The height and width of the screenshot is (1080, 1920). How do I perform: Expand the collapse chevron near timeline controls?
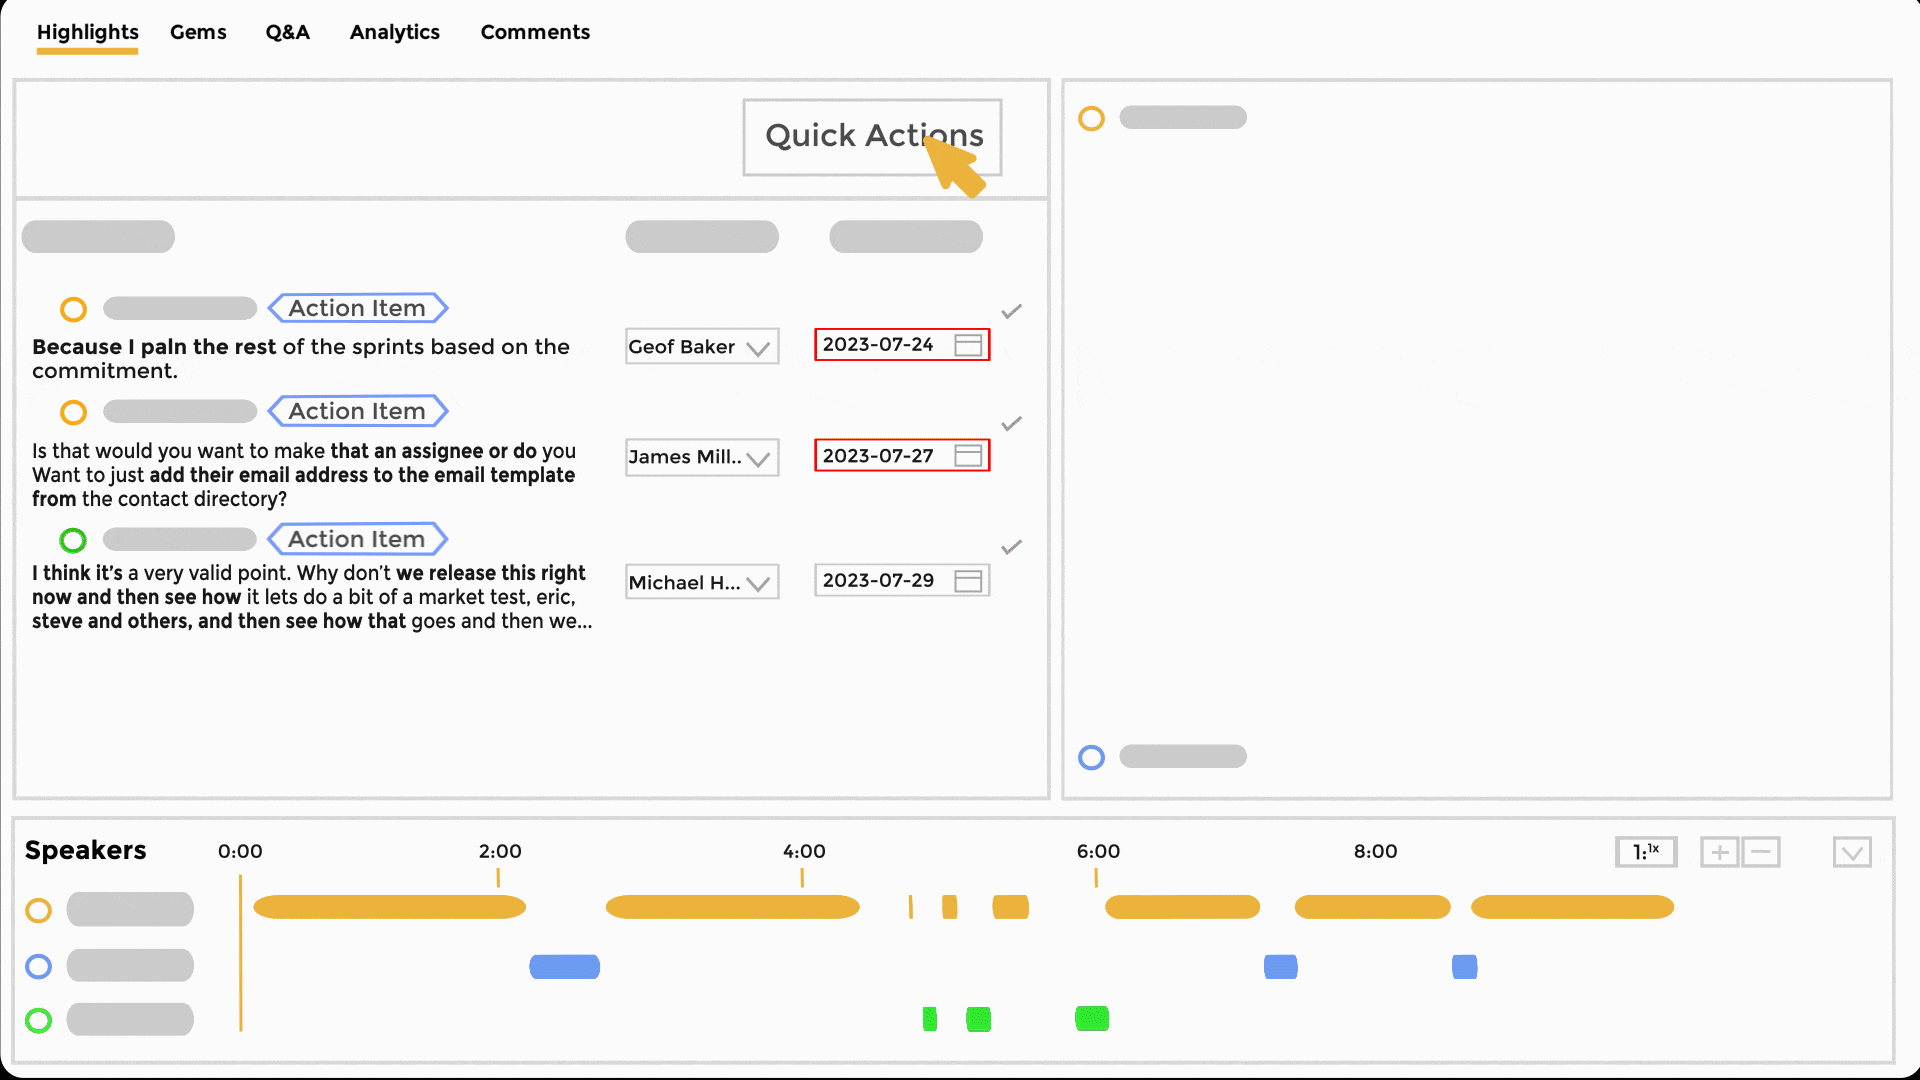1853,852
